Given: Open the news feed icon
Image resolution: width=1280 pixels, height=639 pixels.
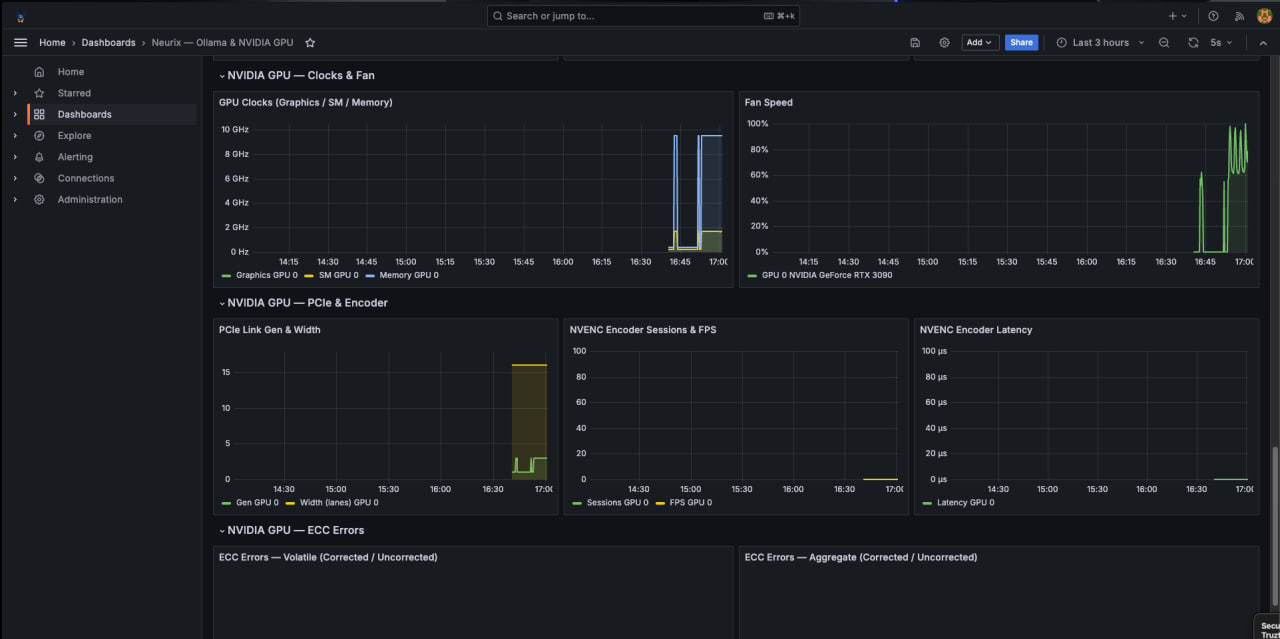Looking at the screenshot, I should point(1239,16).
